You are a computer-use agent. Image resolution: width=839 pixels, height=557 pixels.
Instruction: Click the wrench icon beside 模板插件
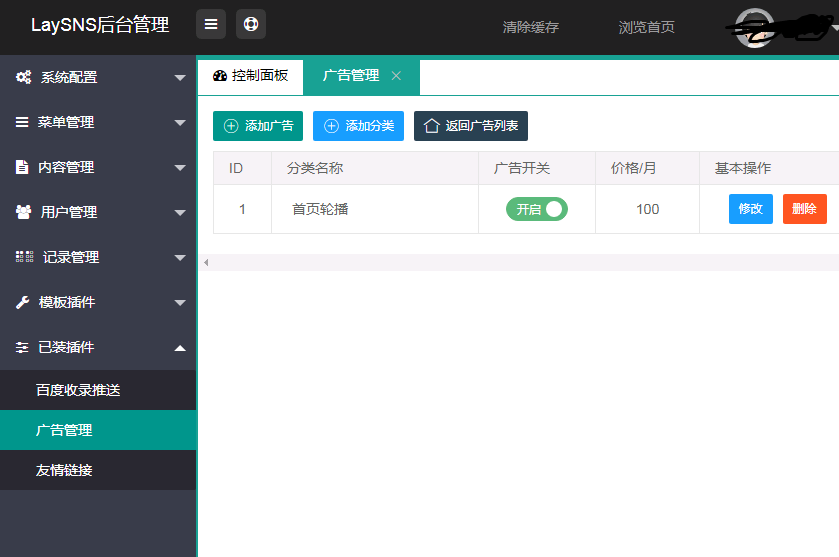[22, 302]
